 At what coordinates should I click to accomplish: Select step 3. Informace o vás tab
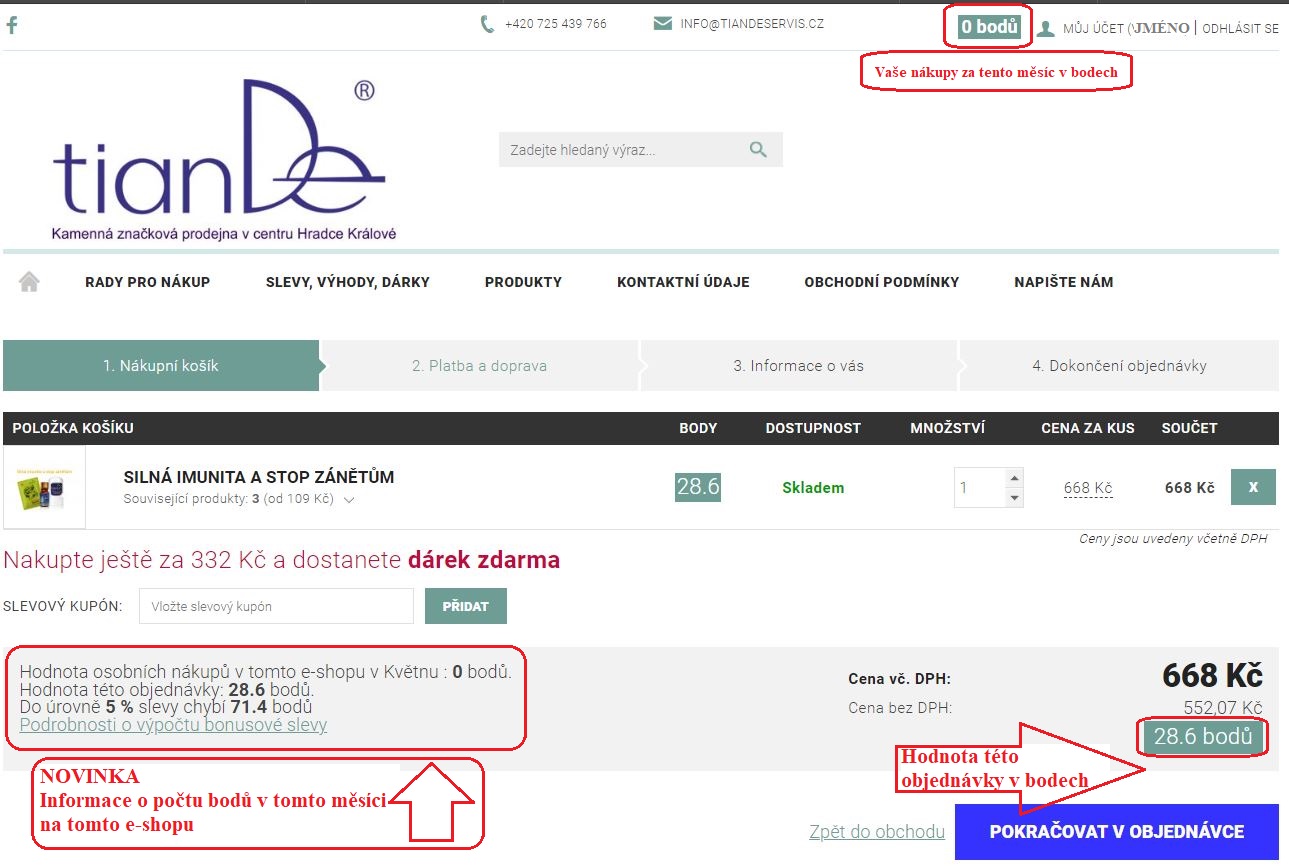coord(798,365)
